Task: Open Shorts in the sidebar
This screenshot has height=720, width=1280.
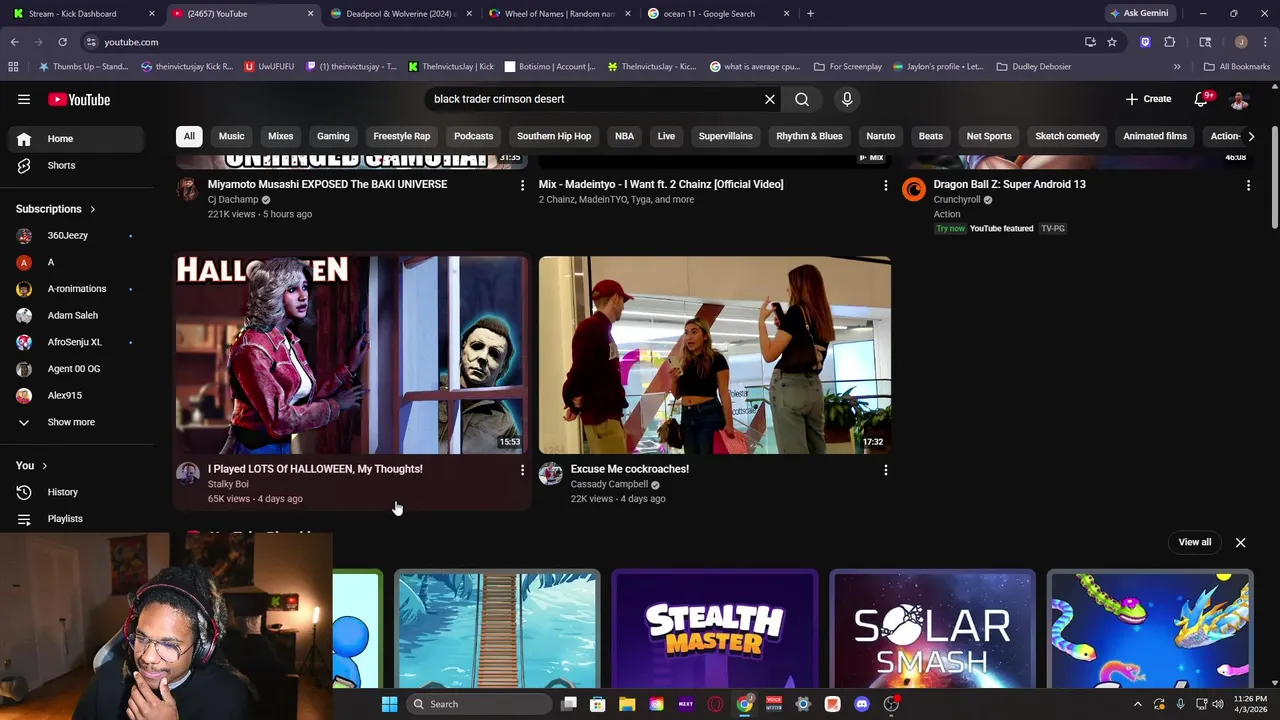Action: (77, 165)
